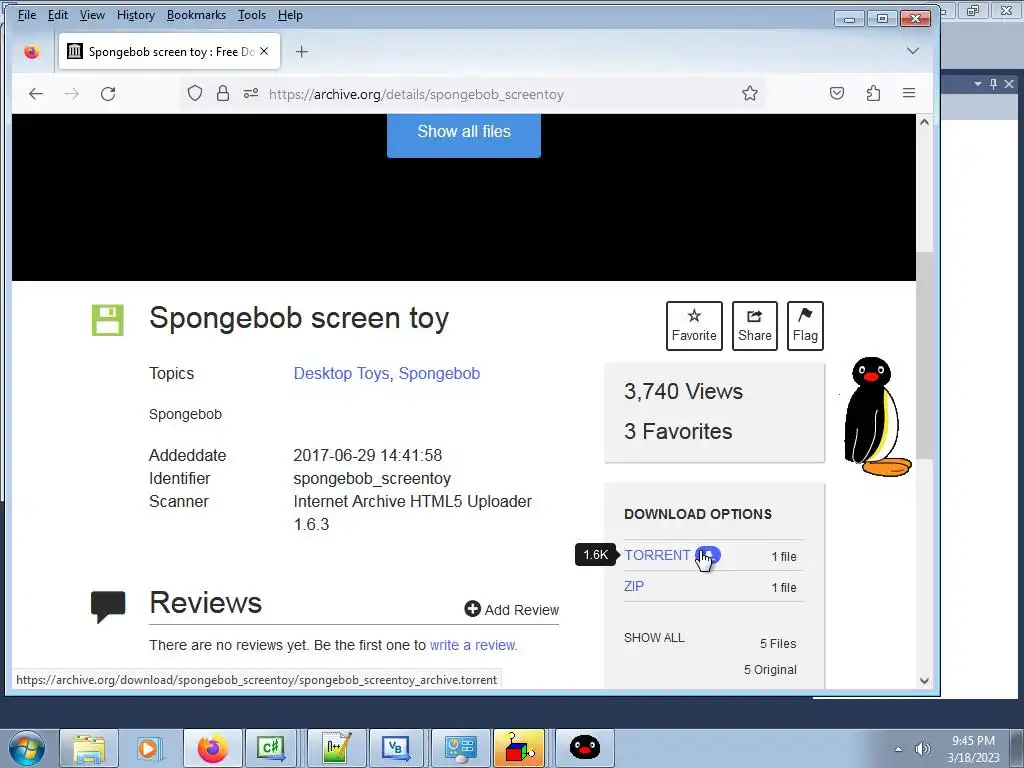Open the Bookmarks menu
This screenshot has width=1024, height=768.
[196, 14]
